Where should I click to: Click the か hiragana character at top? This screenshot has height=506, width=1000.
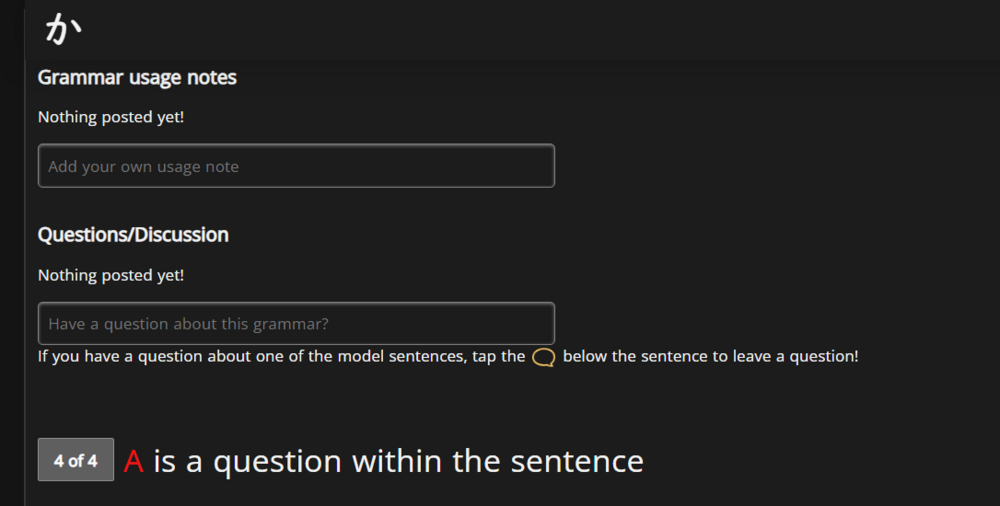pos(61,30)
